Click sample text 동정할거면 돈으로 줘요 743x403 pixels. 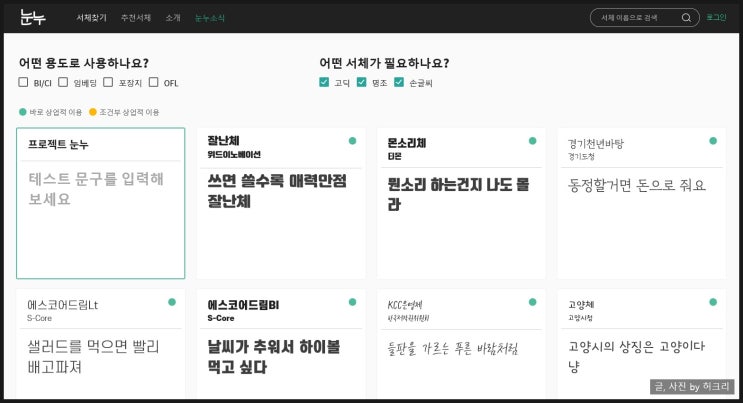click(637, 185)
